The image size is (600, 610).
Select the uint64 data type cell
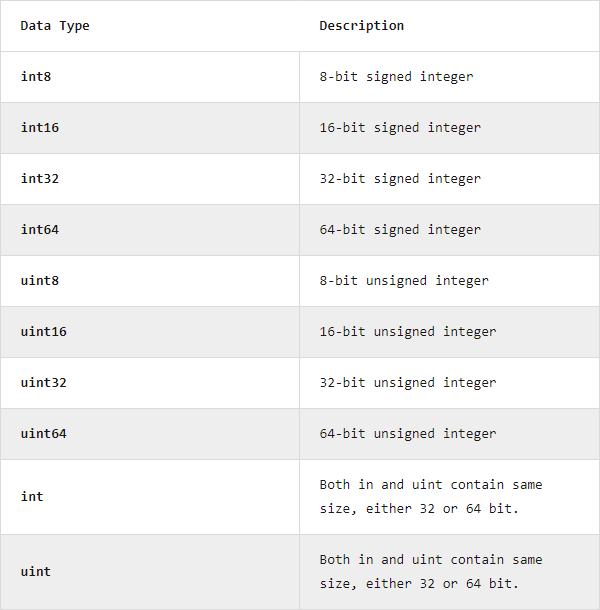pyautogui.click(x=44, y=434)
